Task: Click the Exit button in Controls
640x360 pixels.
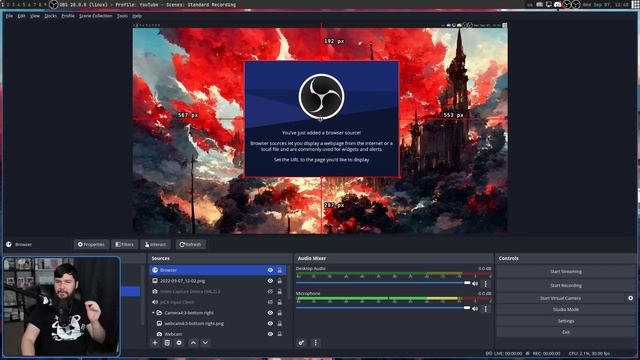Action: click(x=566, y=332)
